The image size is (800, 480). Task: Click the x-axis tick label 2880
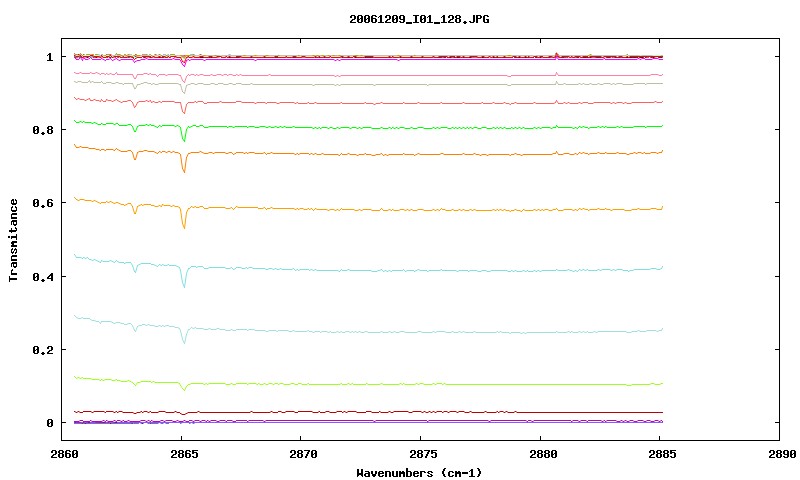pyautogui.click(x=543, y=454)
